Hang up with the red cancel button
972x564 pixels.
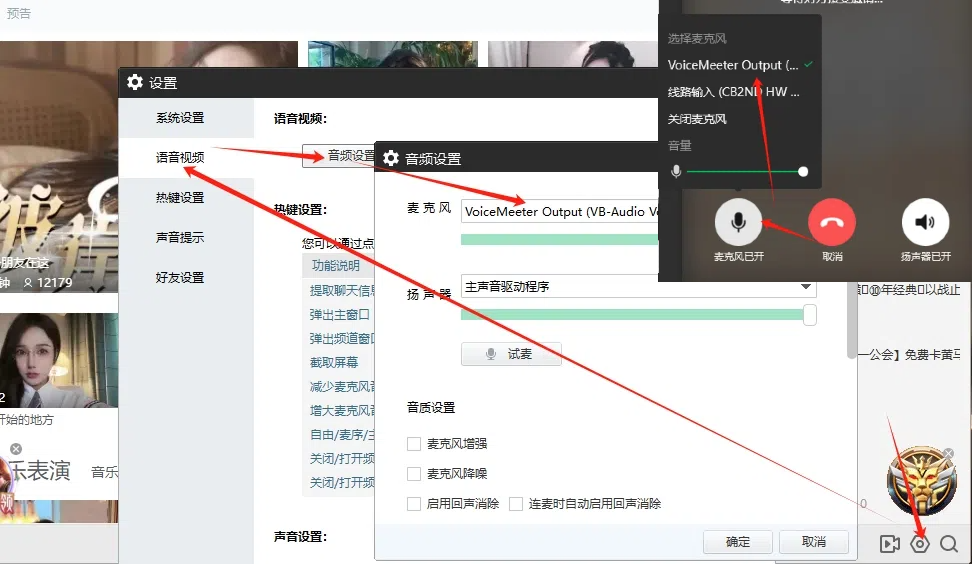tap(832, 223)
